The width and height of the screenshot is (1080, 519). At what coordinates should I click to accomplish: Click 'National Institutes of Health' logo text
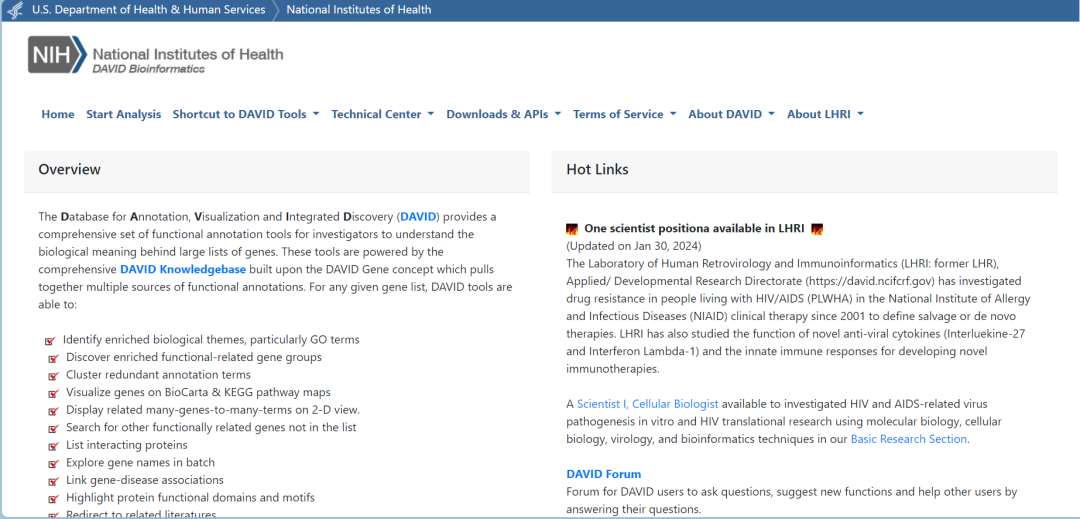[187, 54]
